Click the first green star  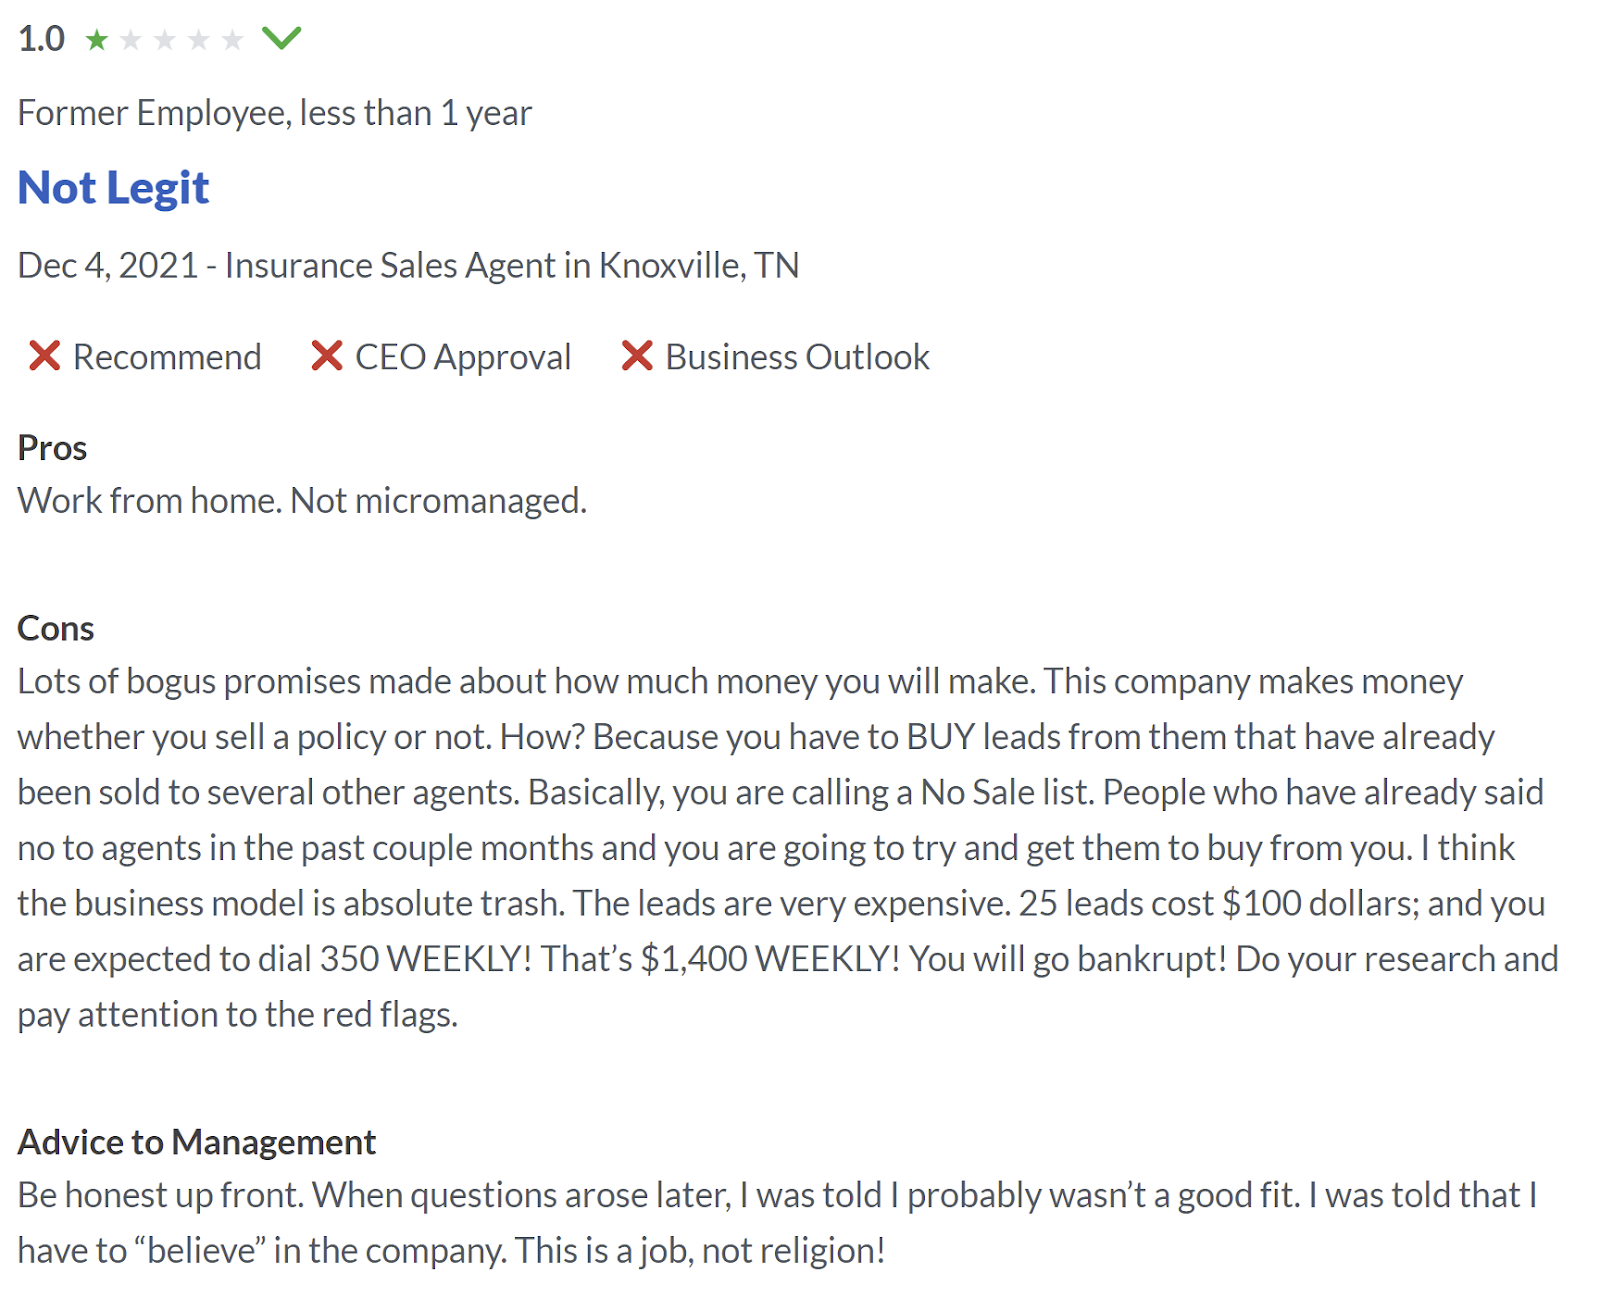pyautogui.click(x=97, y=39)
